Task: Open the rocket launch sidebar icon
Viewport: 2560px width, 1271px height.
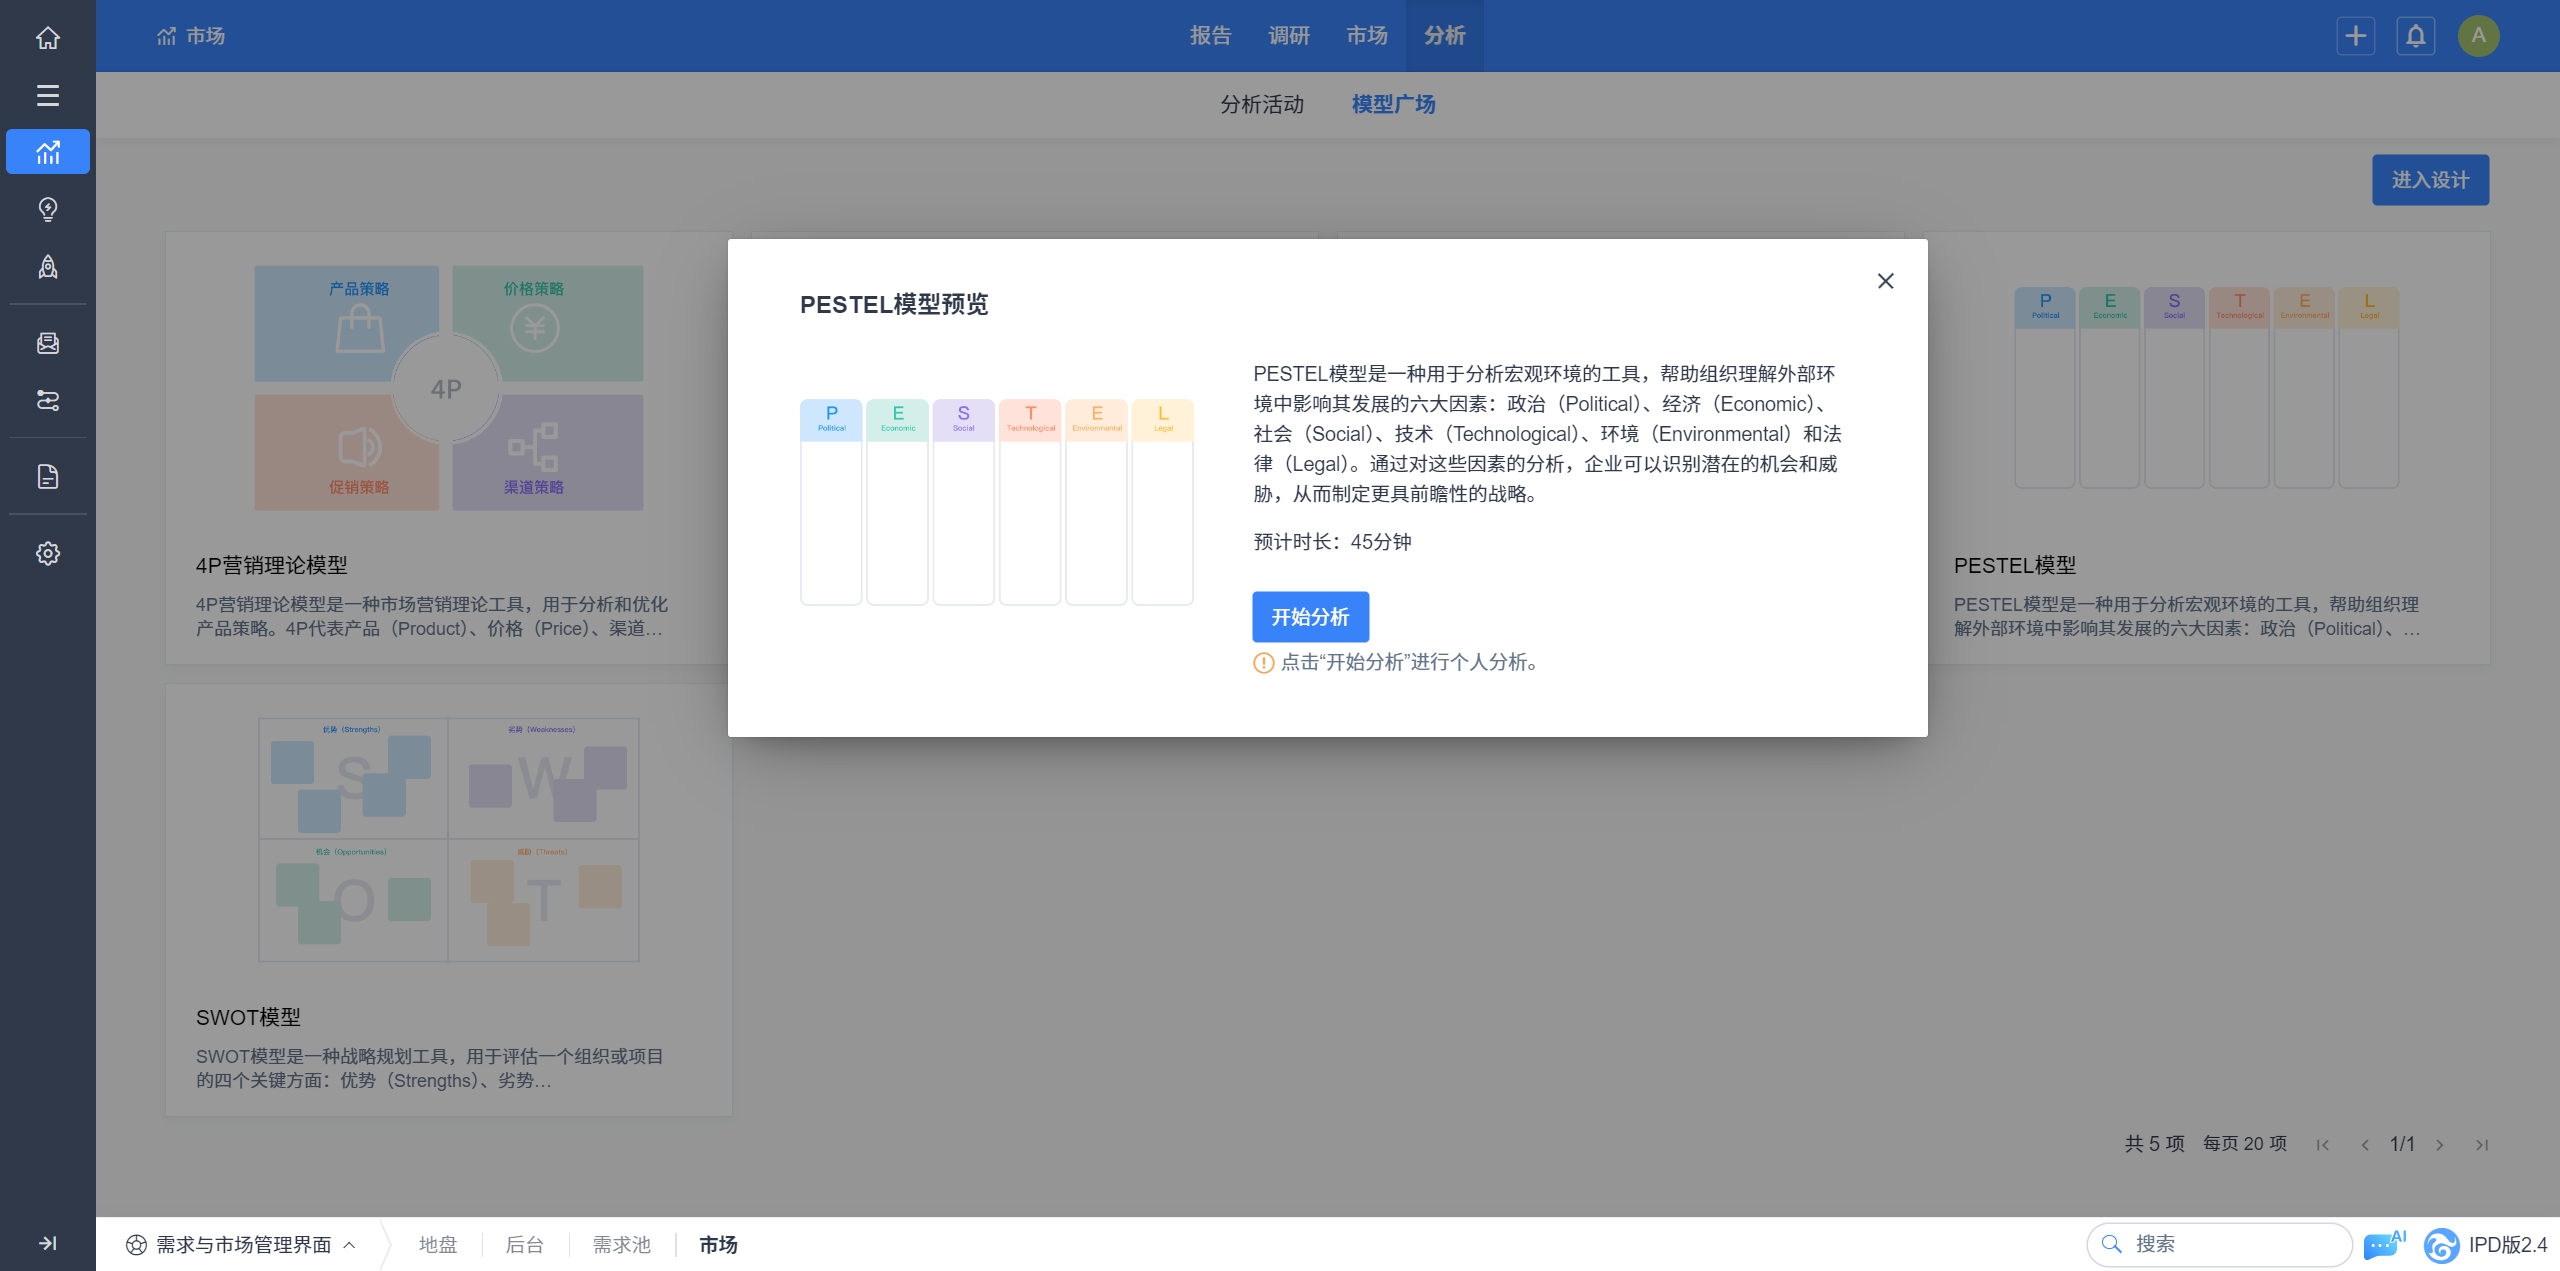Action: (x=47, y=267)
